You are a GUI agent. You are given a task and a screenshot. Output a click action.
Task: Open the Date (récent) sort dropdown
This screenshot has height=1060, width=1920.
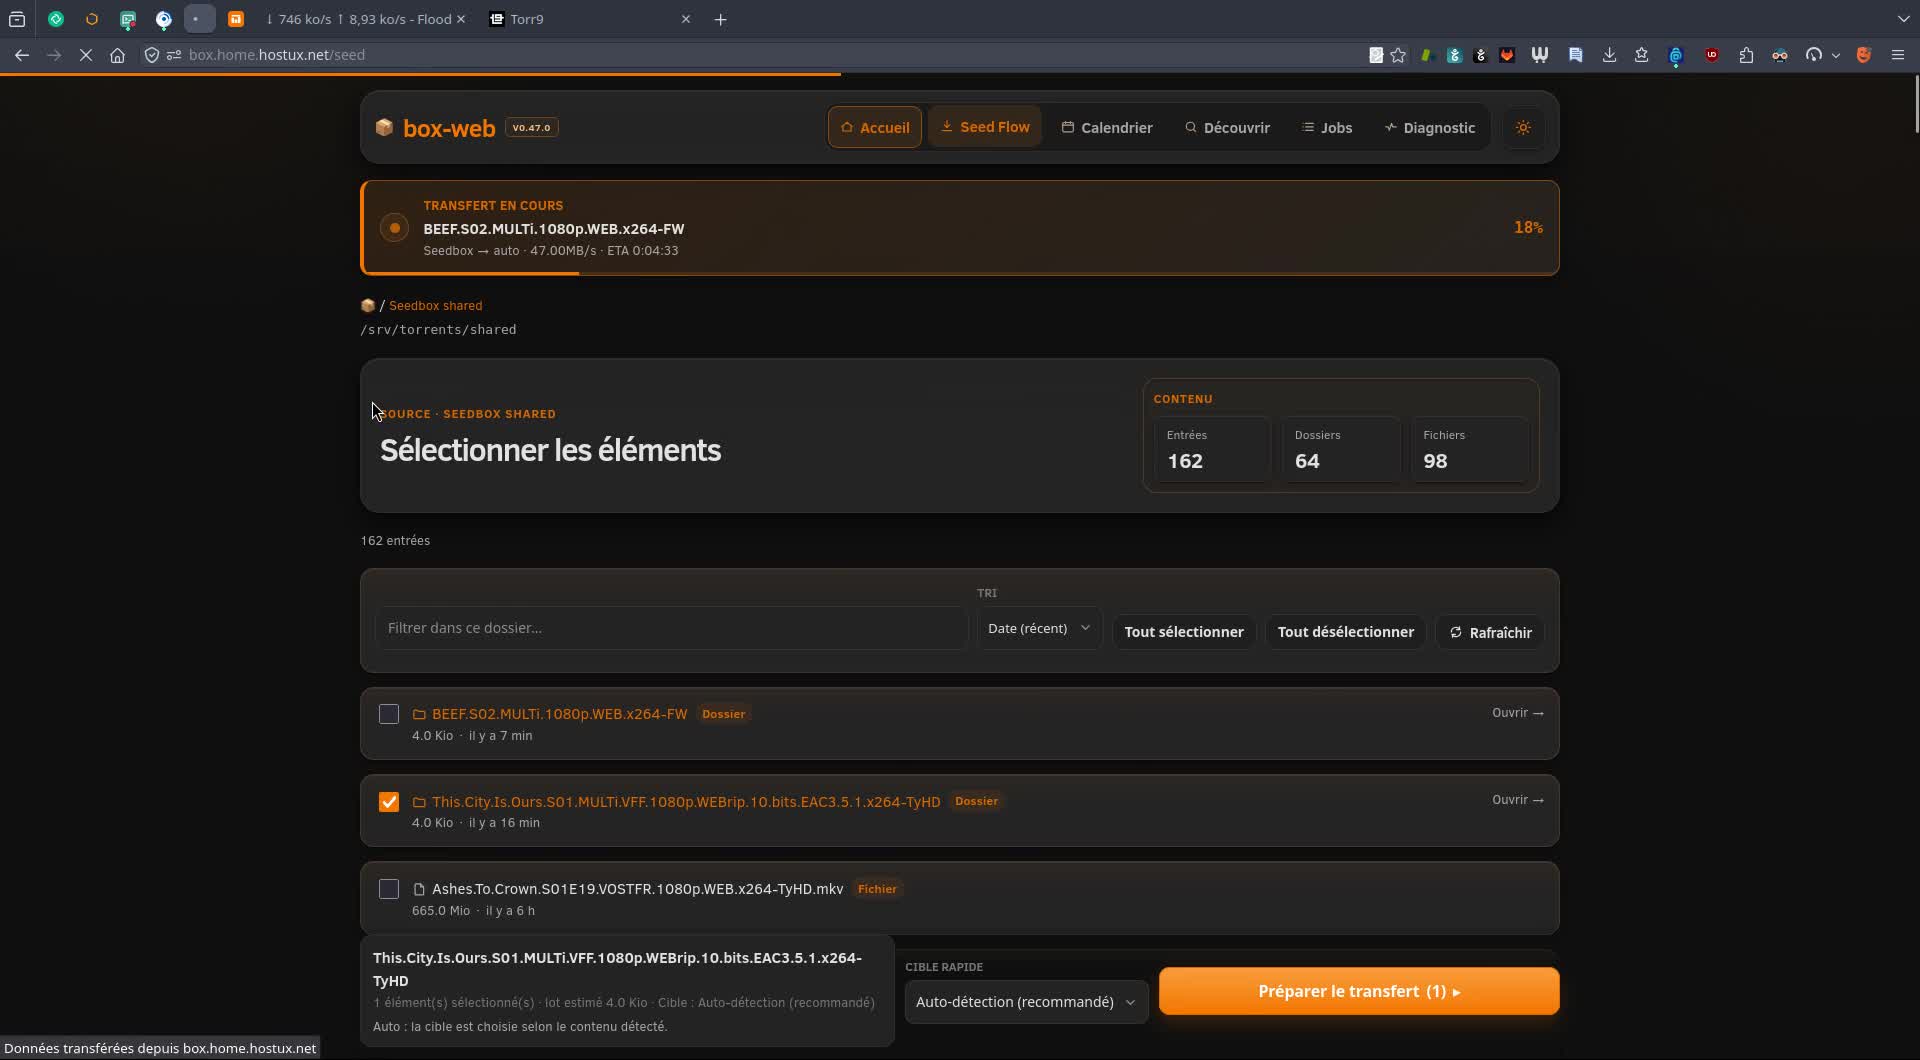click(x=1039, y=629)
